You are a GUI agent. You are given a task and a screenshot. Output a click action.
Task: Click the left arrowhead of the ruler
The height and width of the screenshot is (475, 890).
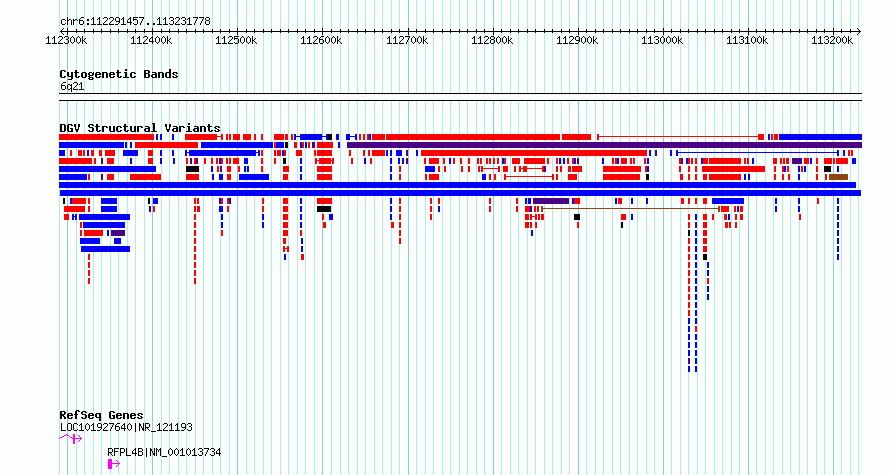pyautogui.click(x=62, y=31)
